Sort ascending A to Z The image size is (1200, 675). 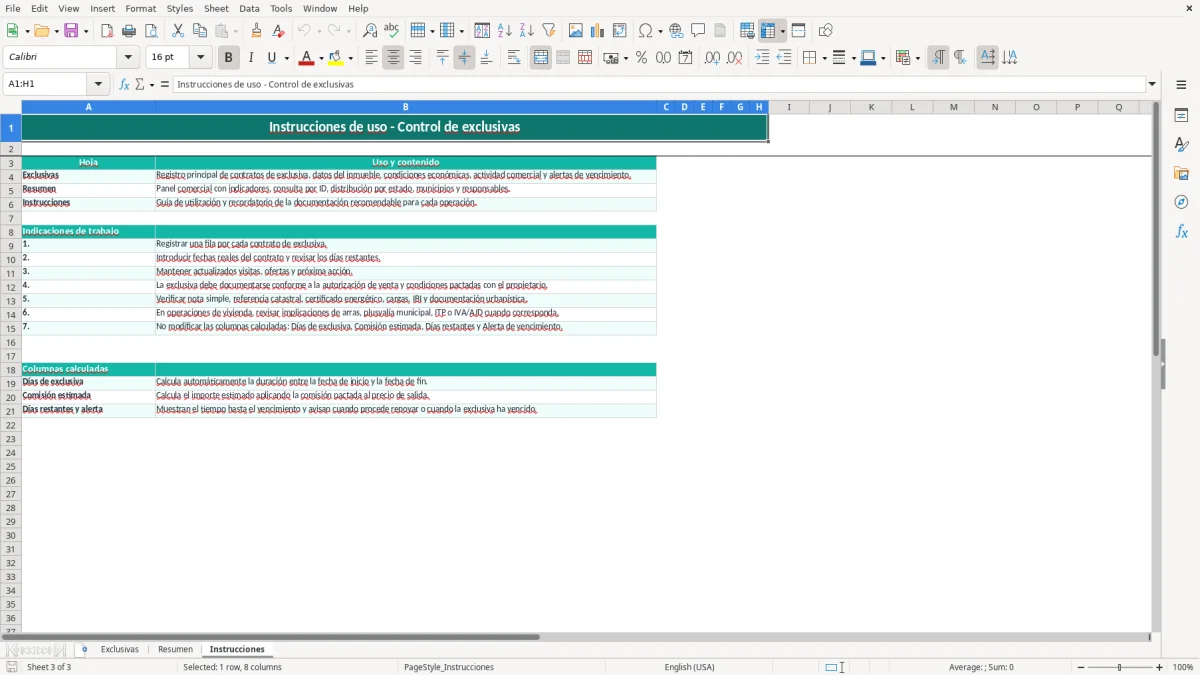tap(505, 31)
